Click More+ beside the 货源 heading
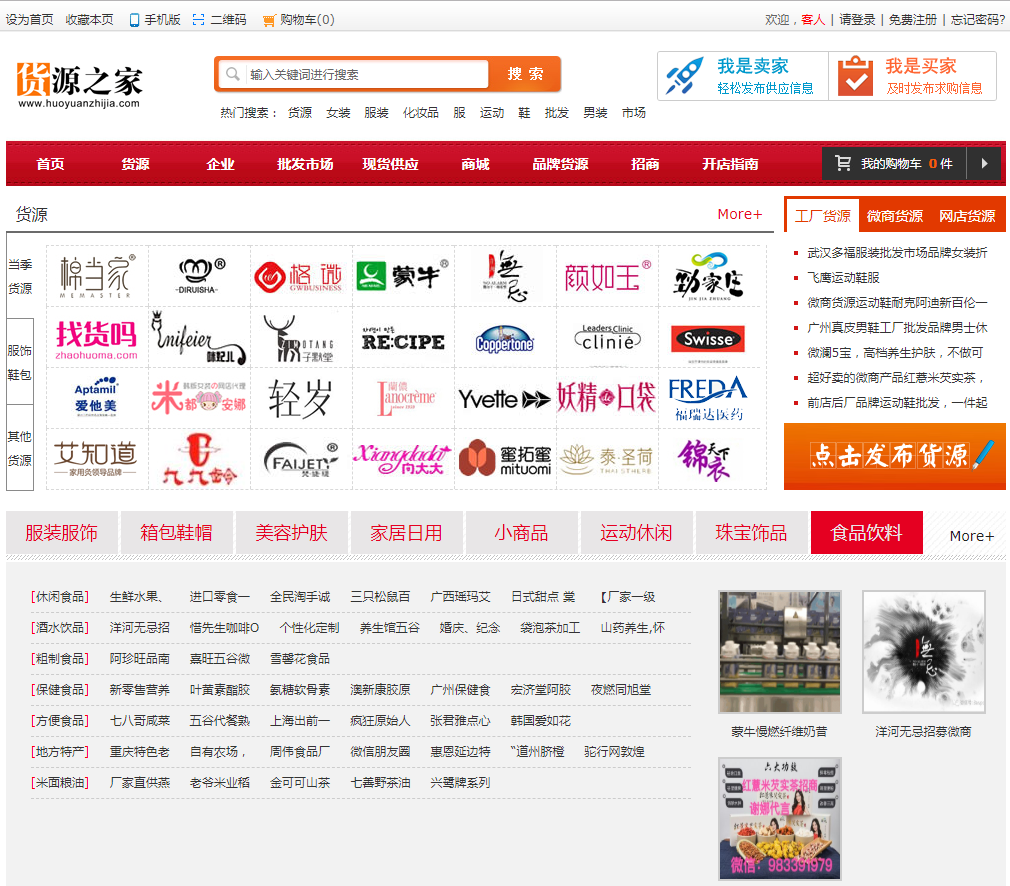 tap(739, 214)
